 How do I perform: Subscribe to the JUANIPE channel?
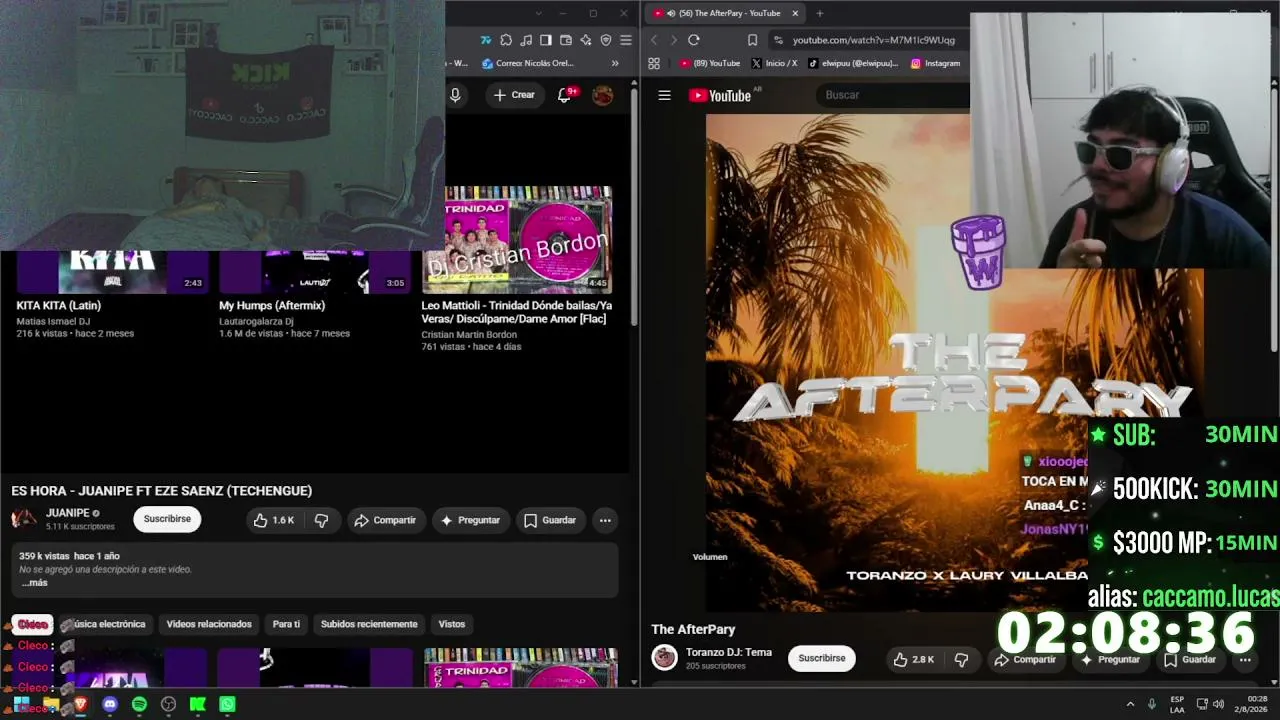[x=167, y=520]
